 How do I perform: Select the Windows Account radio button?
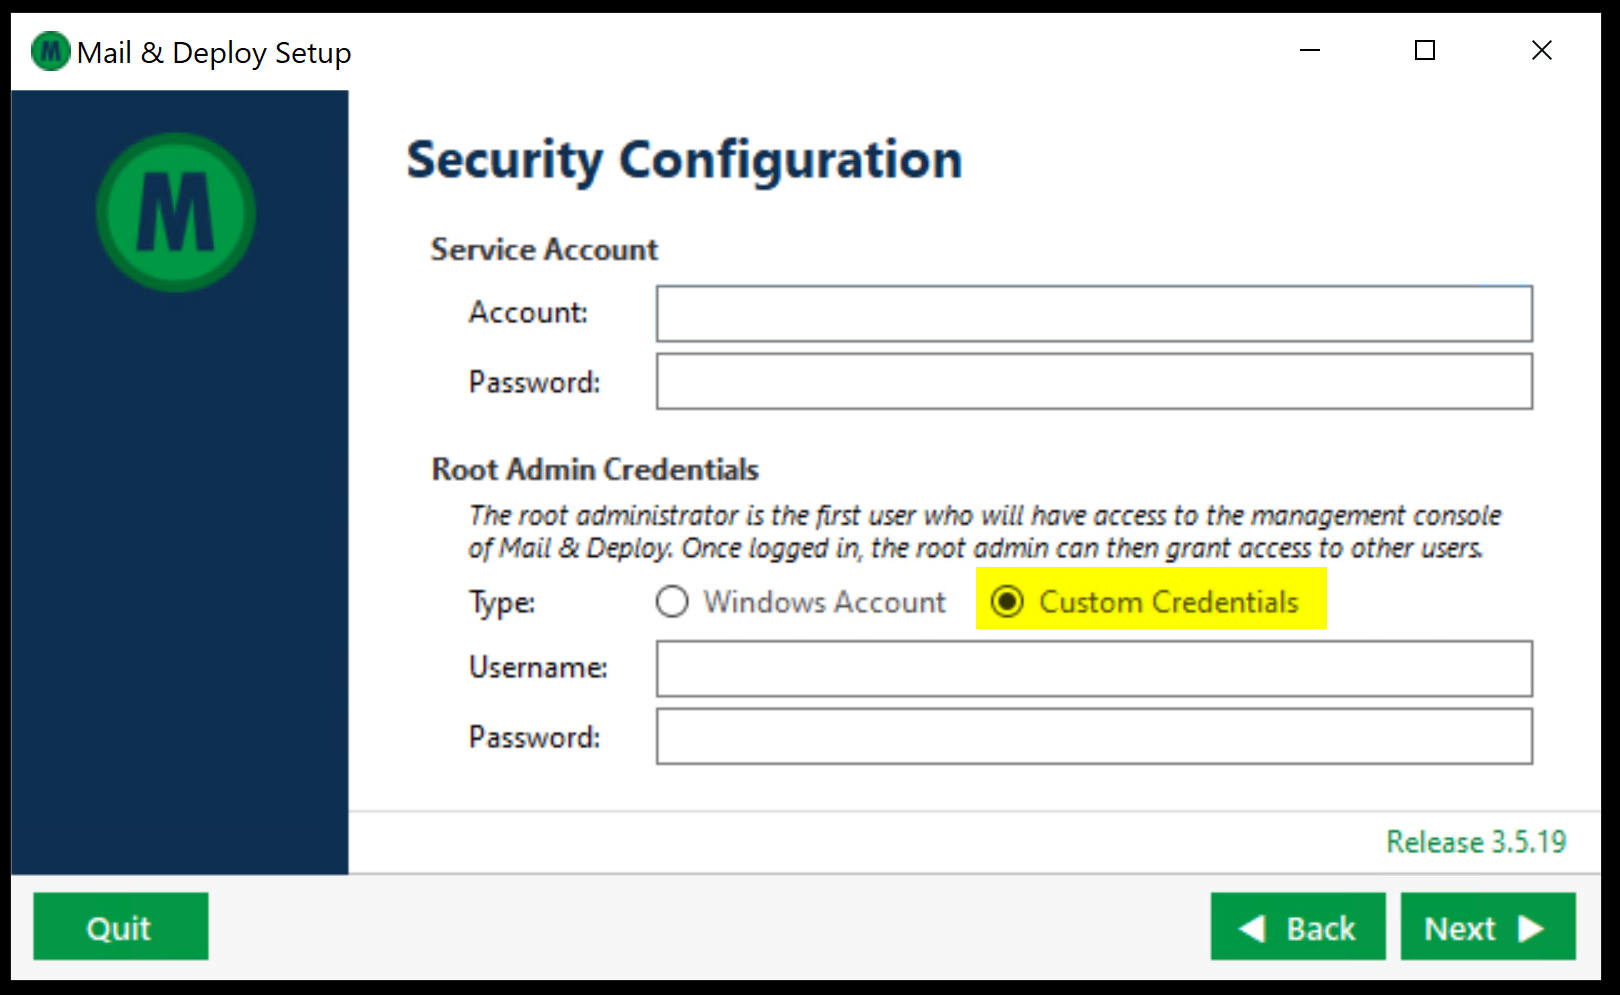click(x=673, y=602)
